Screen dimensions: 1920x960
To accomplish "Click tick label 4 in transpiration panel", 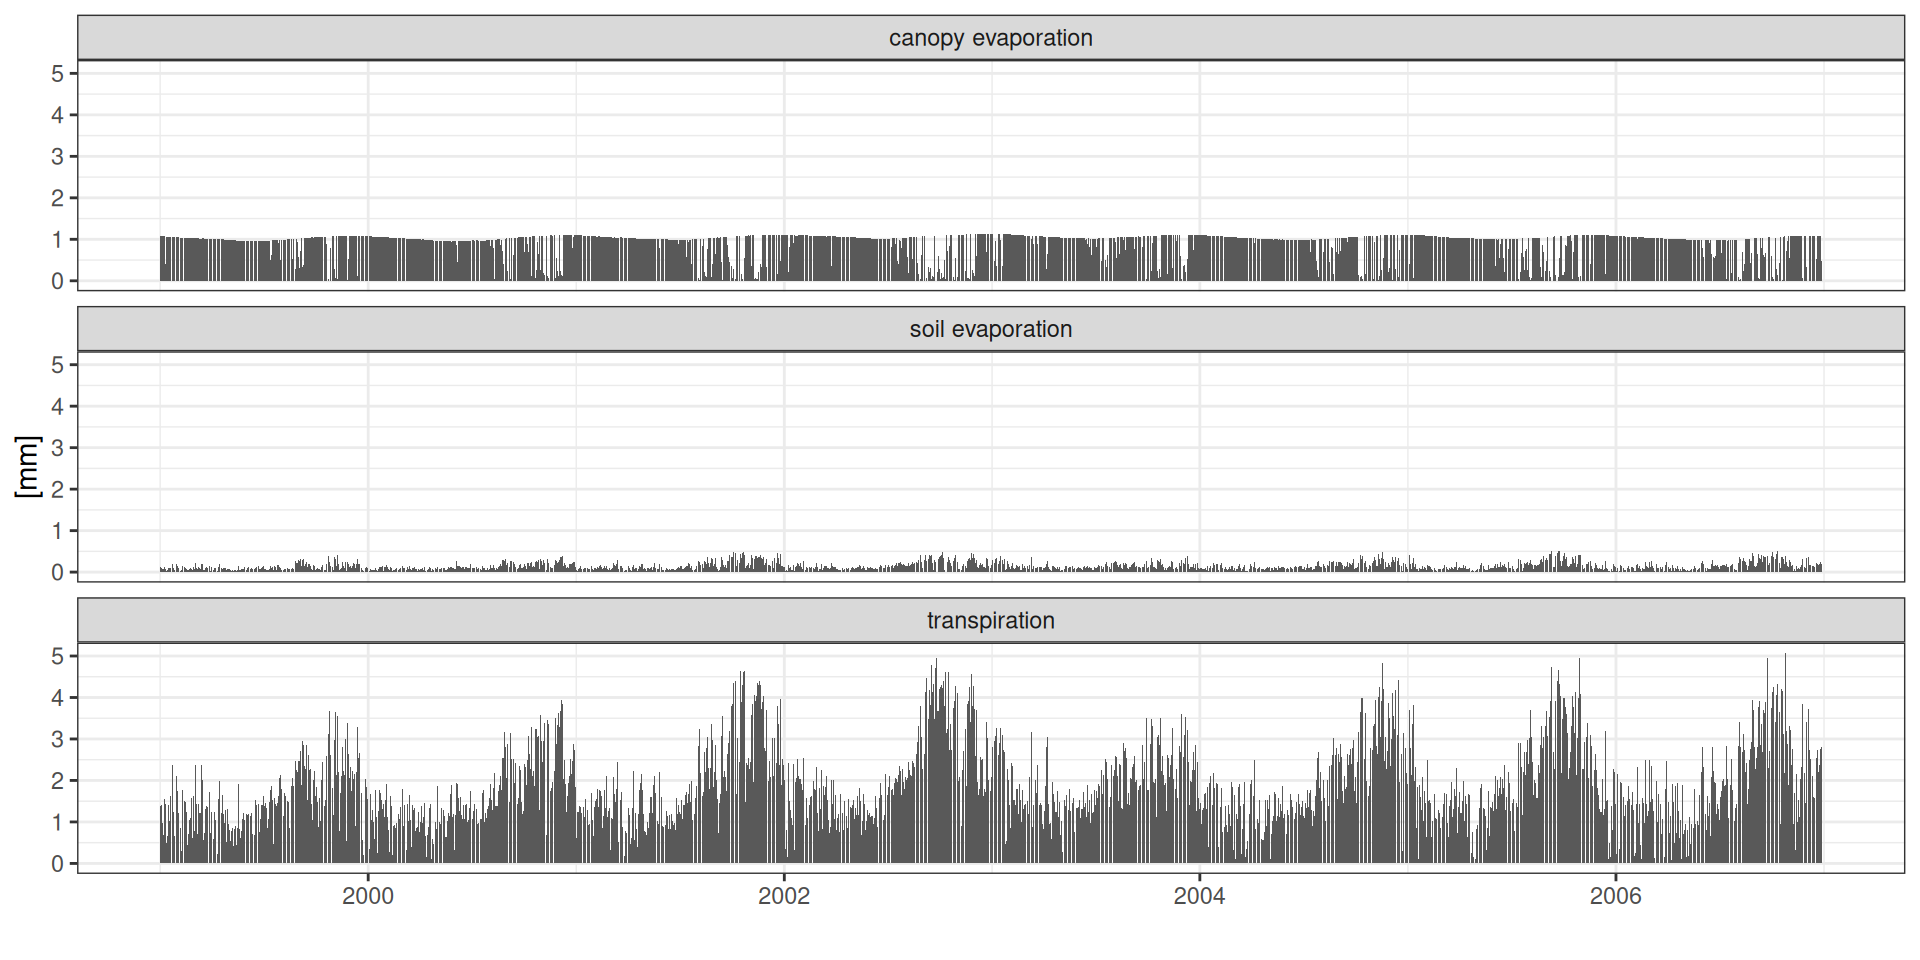I will click(58, 698).
